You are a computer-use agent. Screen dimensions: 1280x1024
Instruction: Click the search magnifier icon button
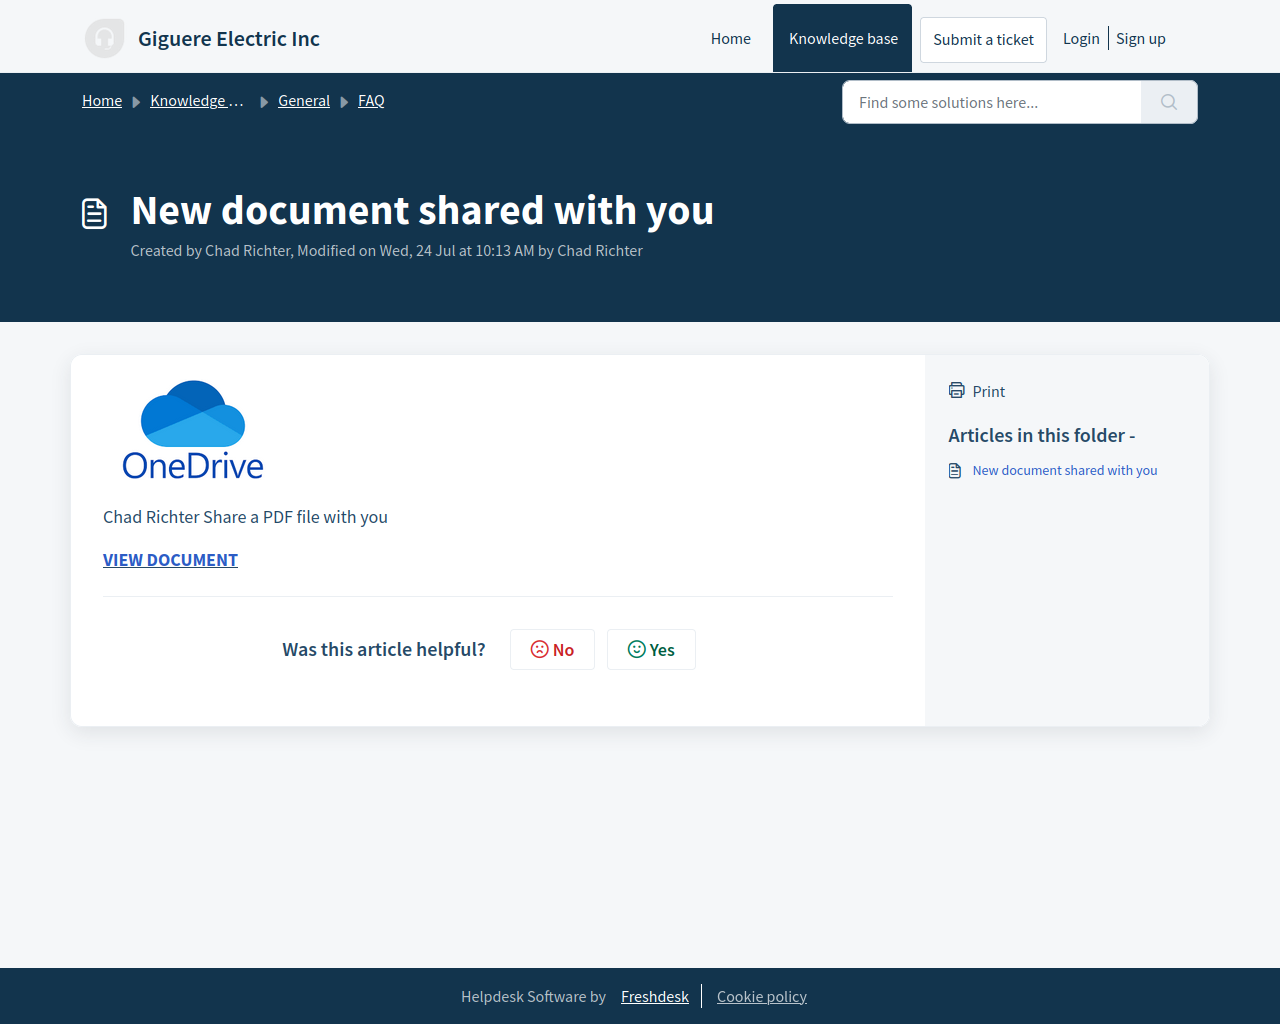[x=1169, y=102]
